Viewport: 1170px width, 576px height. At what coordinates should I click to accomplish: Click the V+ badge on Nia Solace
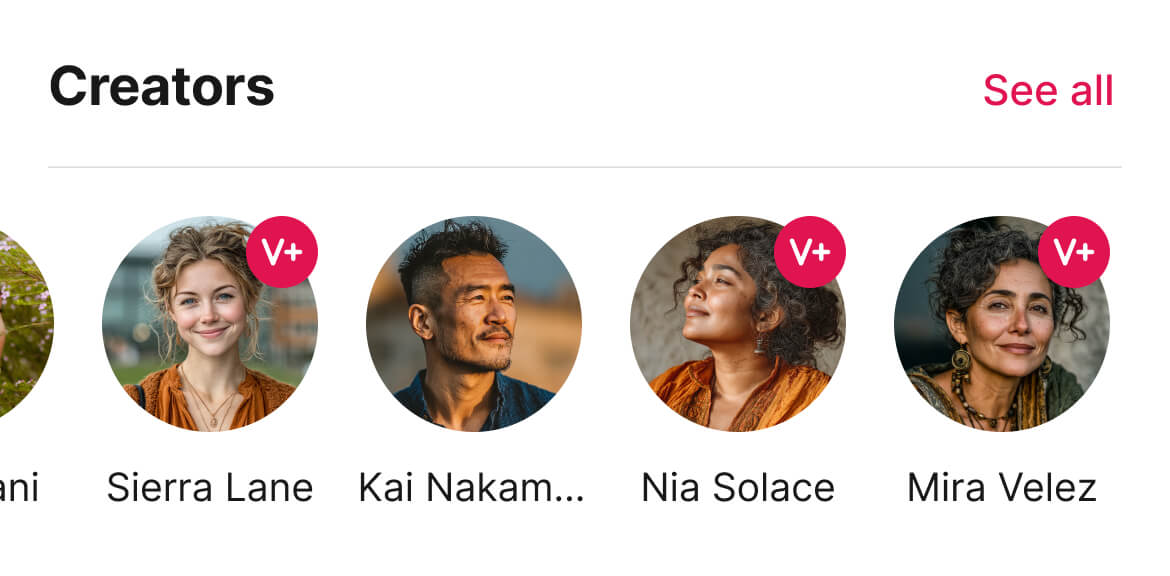810,252
